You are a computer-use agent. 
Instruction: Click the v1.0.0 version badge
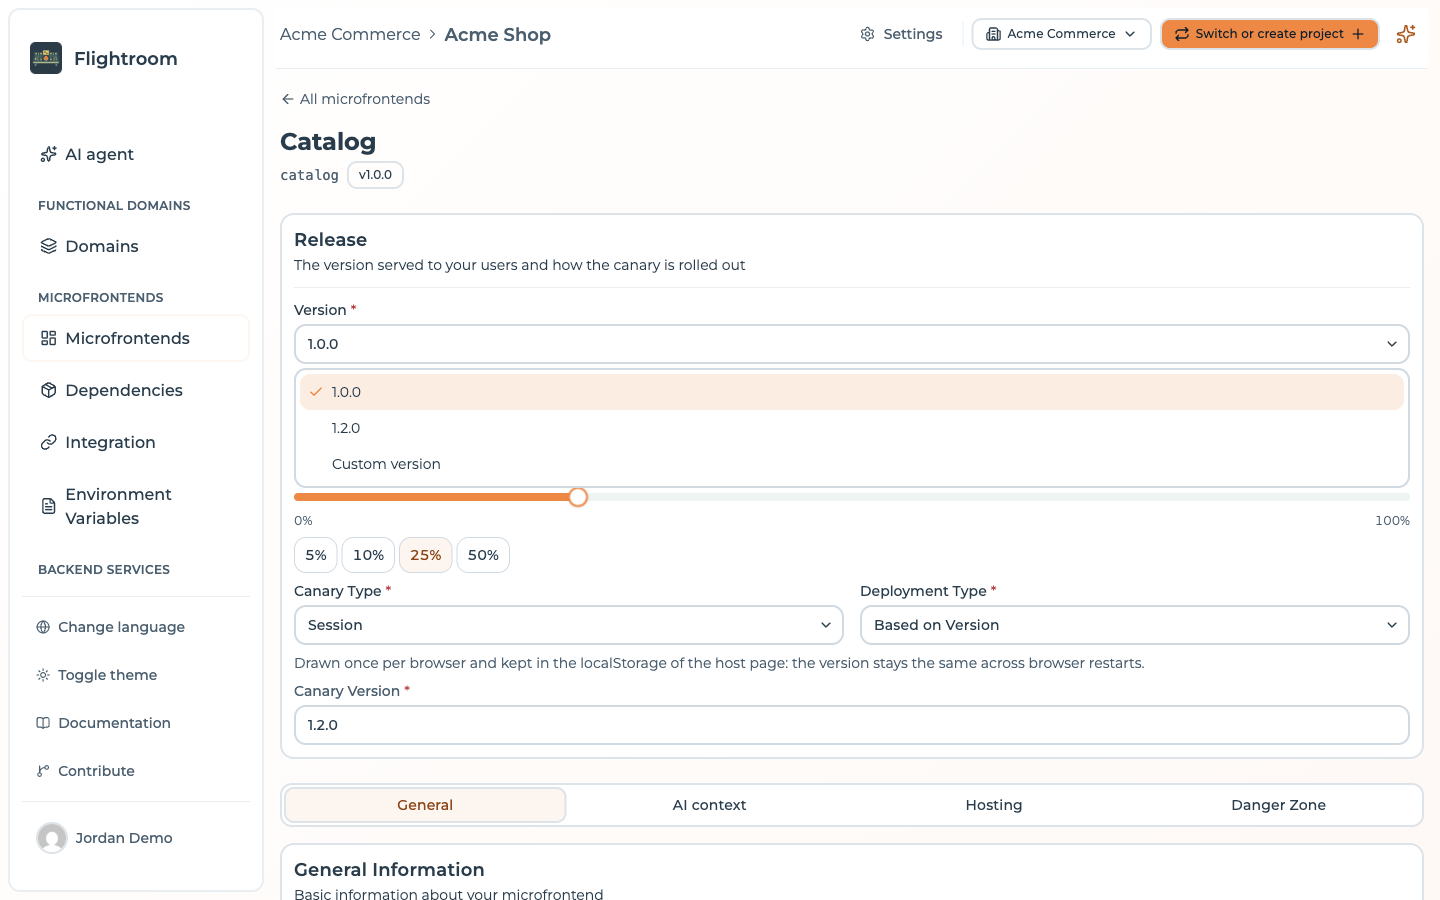[x=375, y=175]
